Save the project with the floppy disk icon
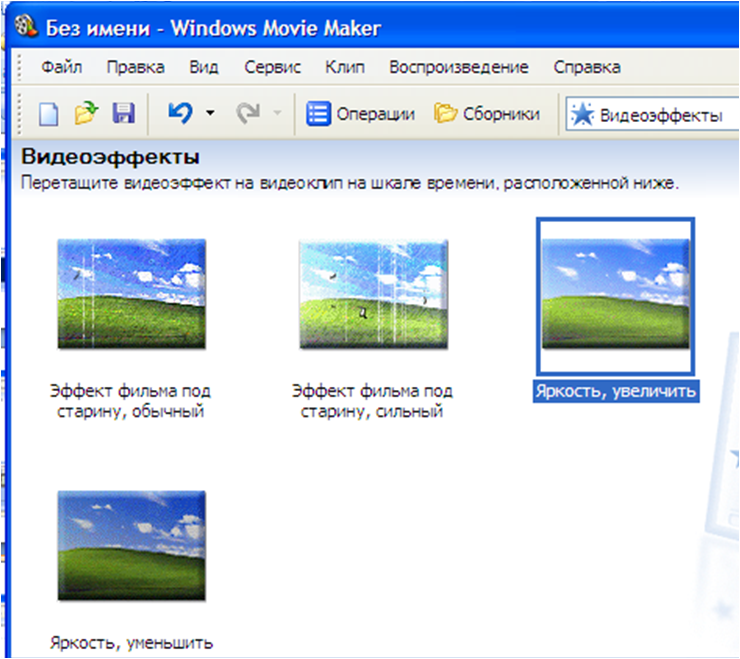The width and height of the screenshot is (740, 659). tap(123, 114)
